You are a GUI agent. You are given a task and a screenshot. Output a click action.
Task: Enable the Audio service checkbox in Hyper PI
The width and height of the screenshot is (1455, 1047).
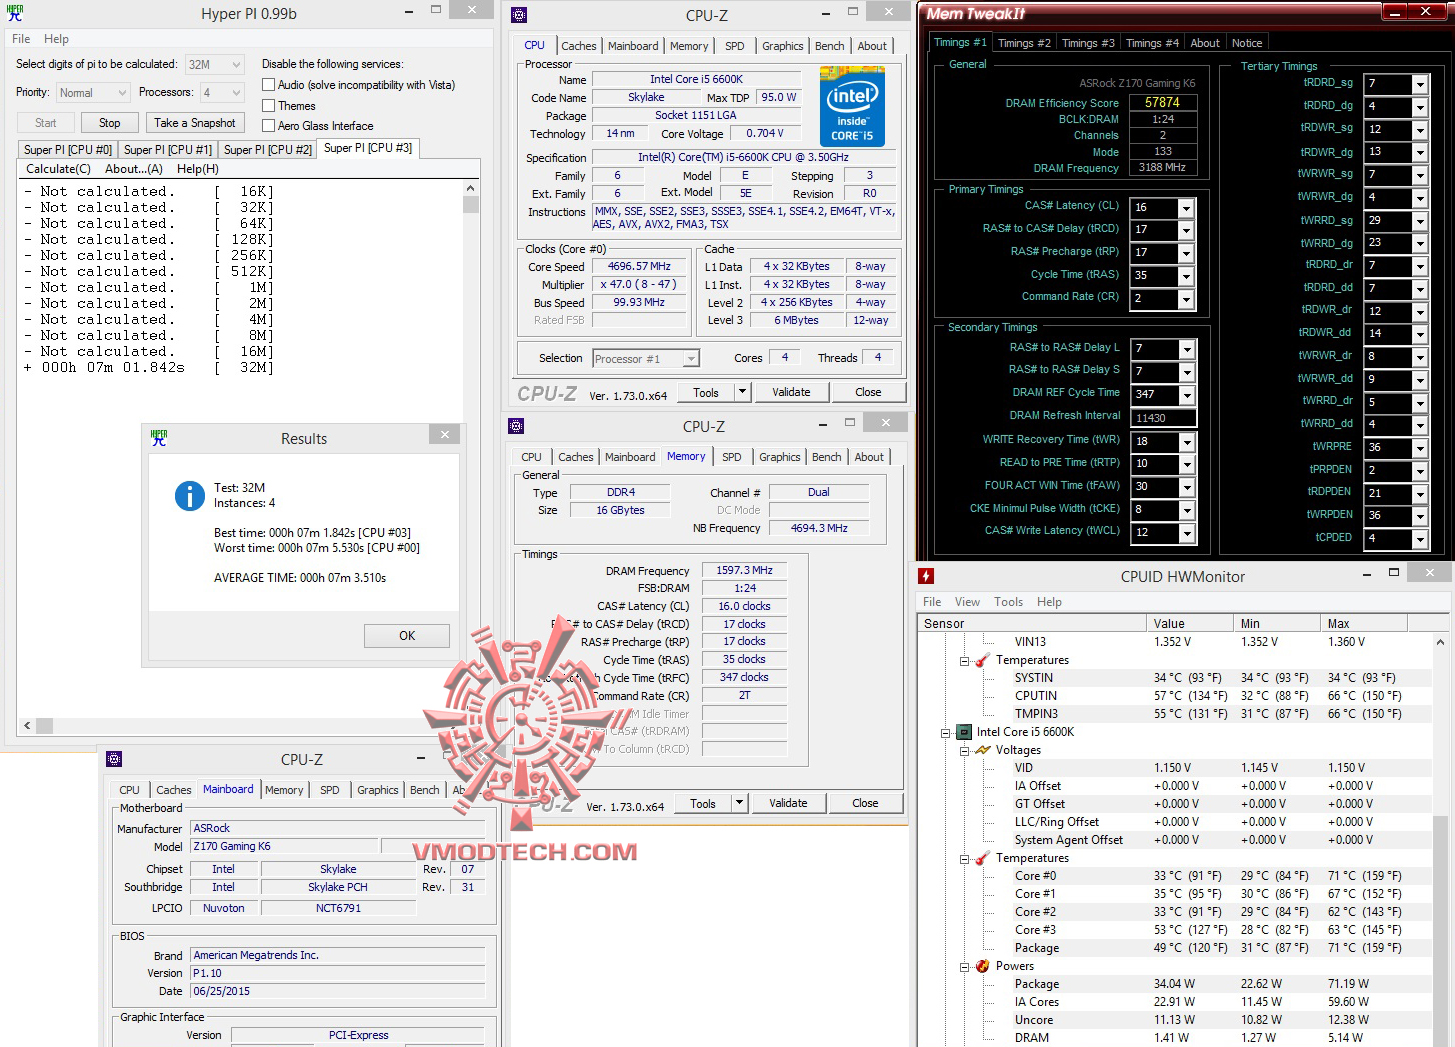tap(268, 85)
